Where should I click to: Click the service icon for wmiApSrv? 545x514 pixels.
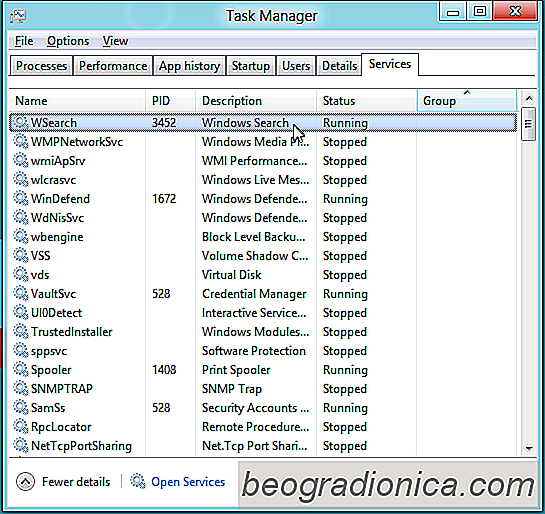point(21,161)
